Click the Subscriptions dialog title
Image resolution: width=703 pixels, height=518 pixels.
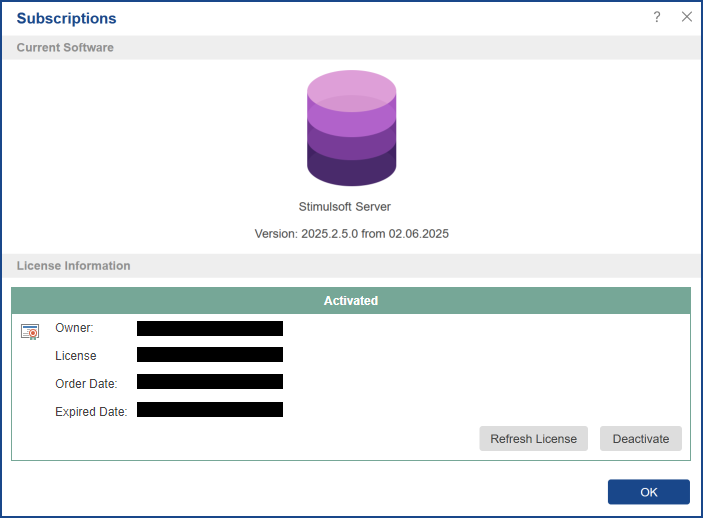click(x=66, y=19)
